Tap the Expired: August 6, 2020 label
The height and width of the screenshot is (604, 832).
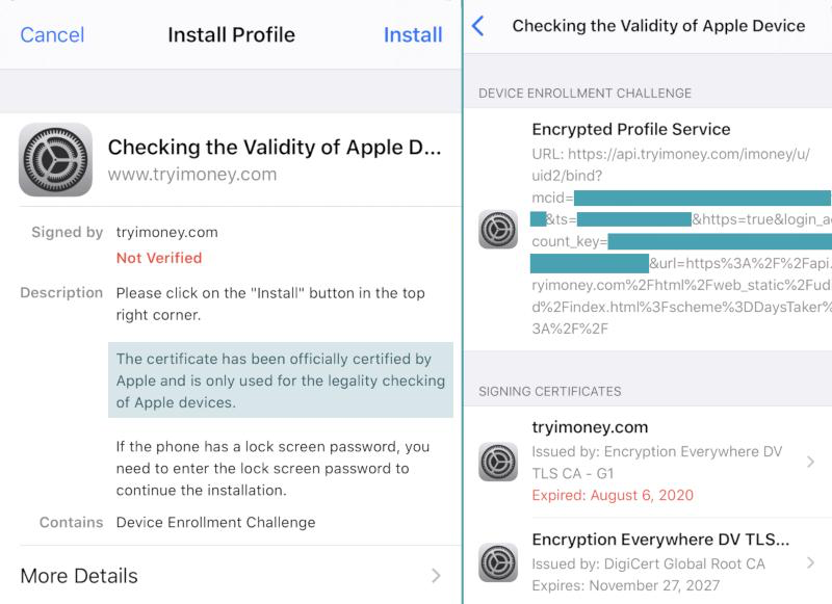click(x=612, y=495)
